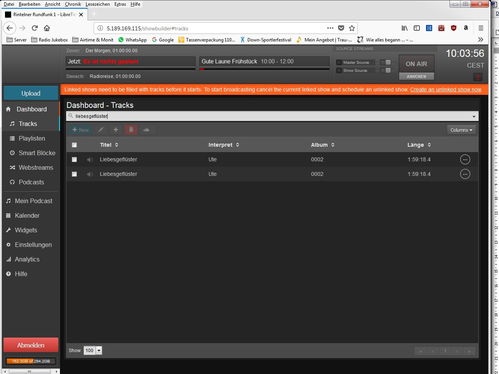This screenshot has height=374, width=499.
Task: Open the Radio Jukebox bookmark folder
Action: coord(49,40)
